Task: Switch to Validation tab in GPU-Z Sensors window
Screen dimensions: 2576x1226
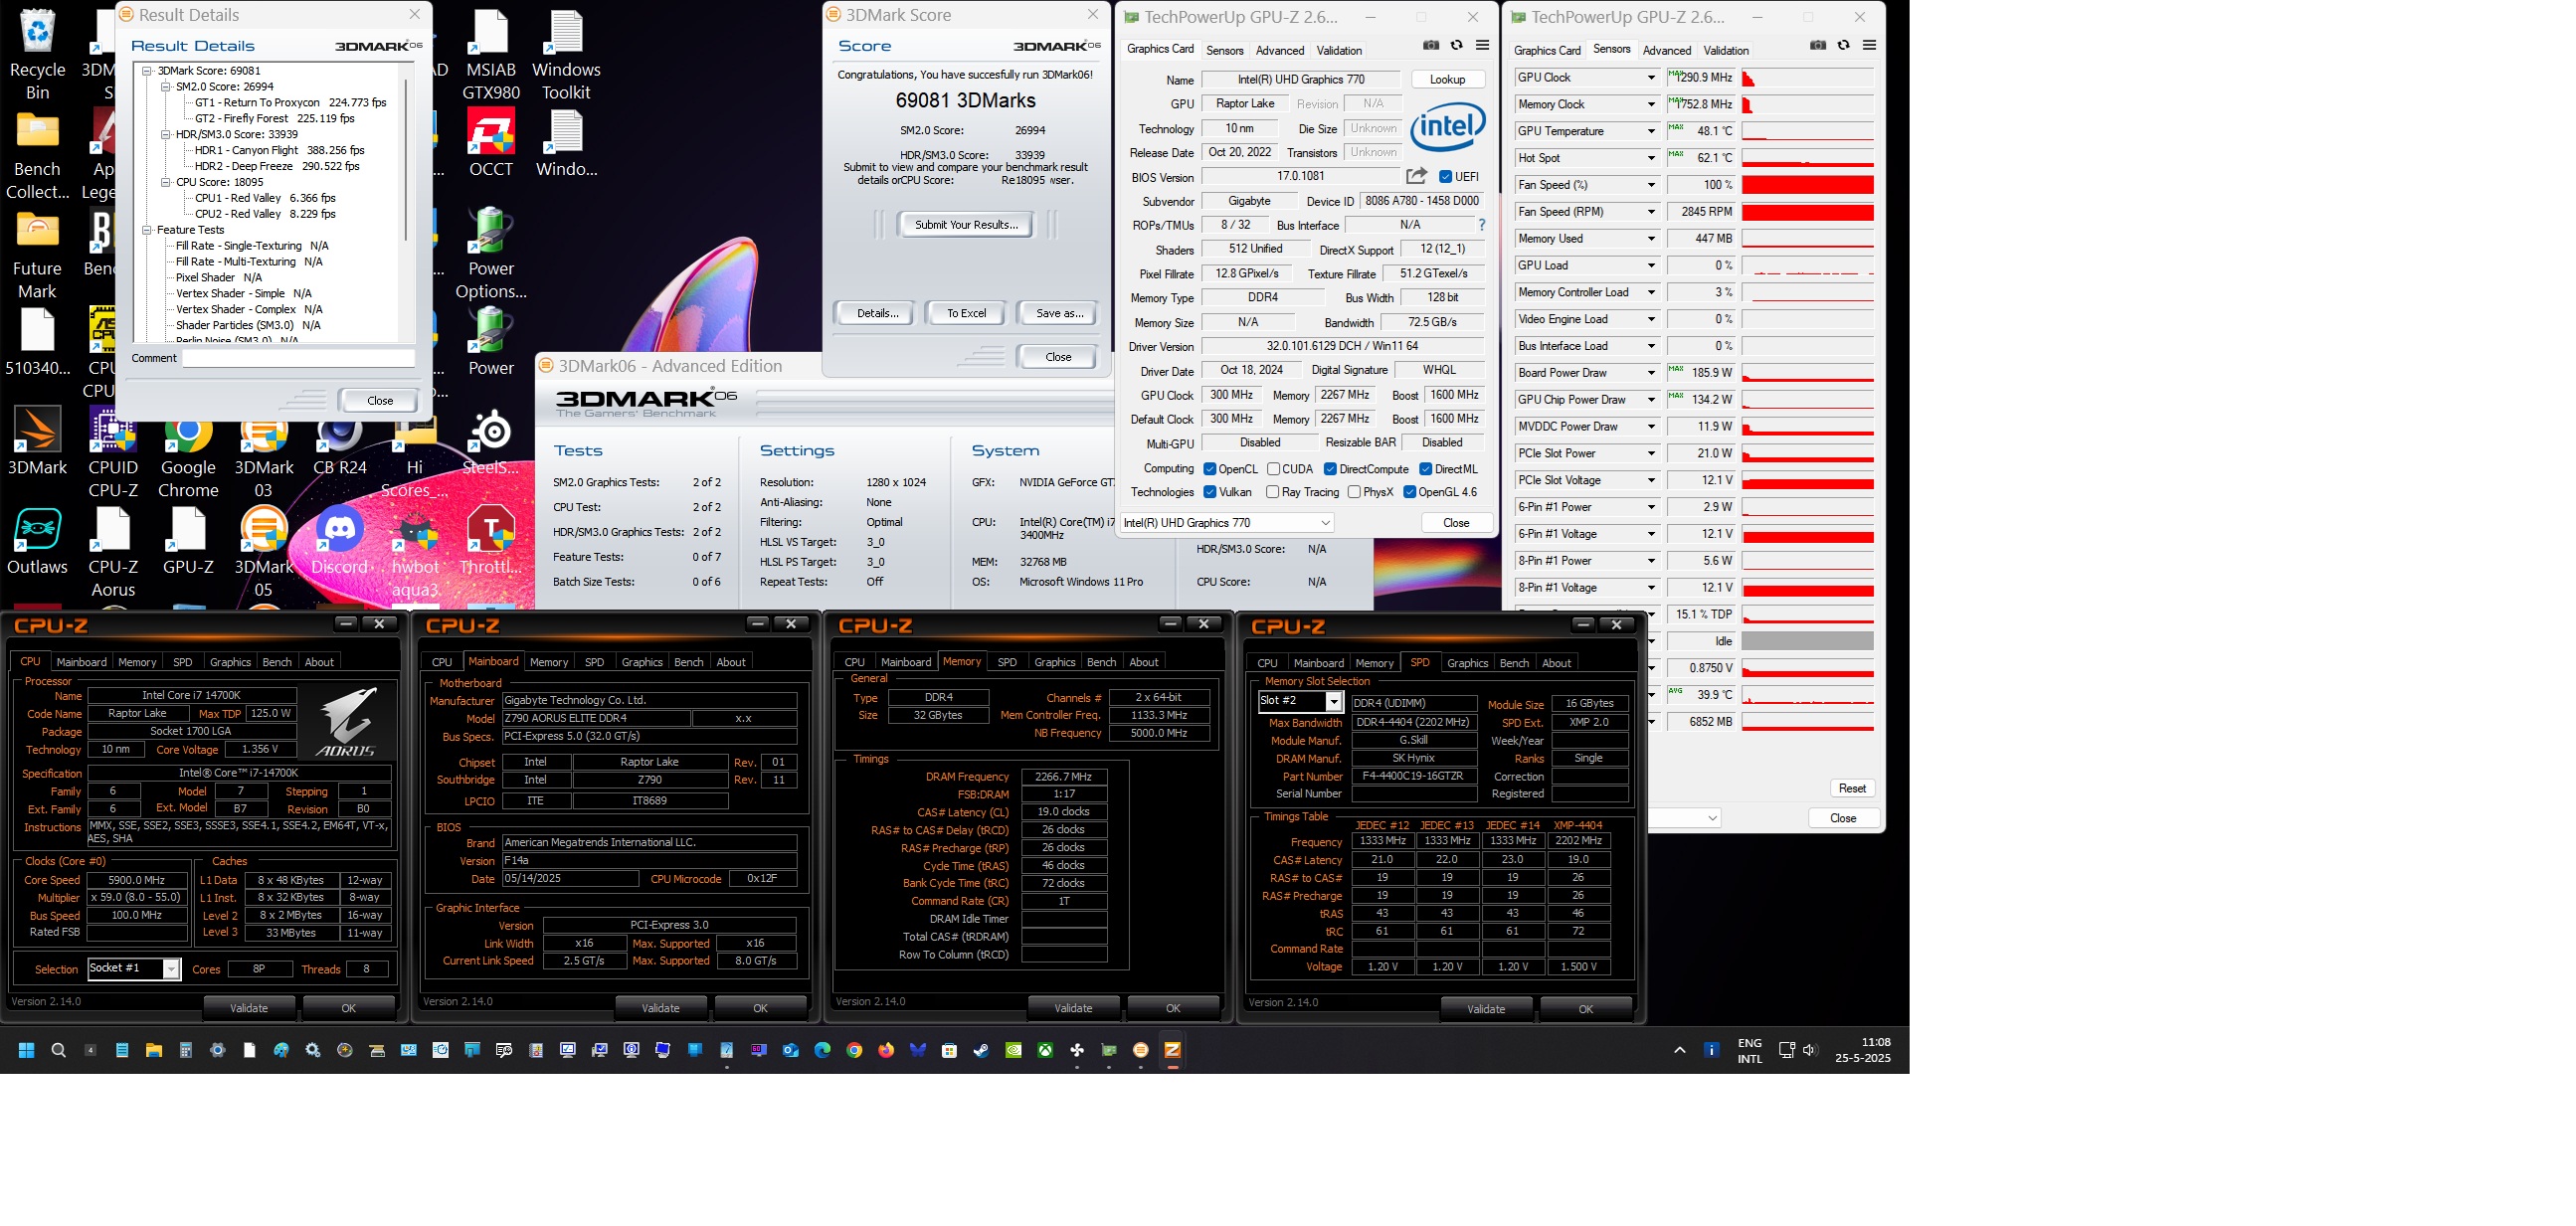Action: point(1726,50)
